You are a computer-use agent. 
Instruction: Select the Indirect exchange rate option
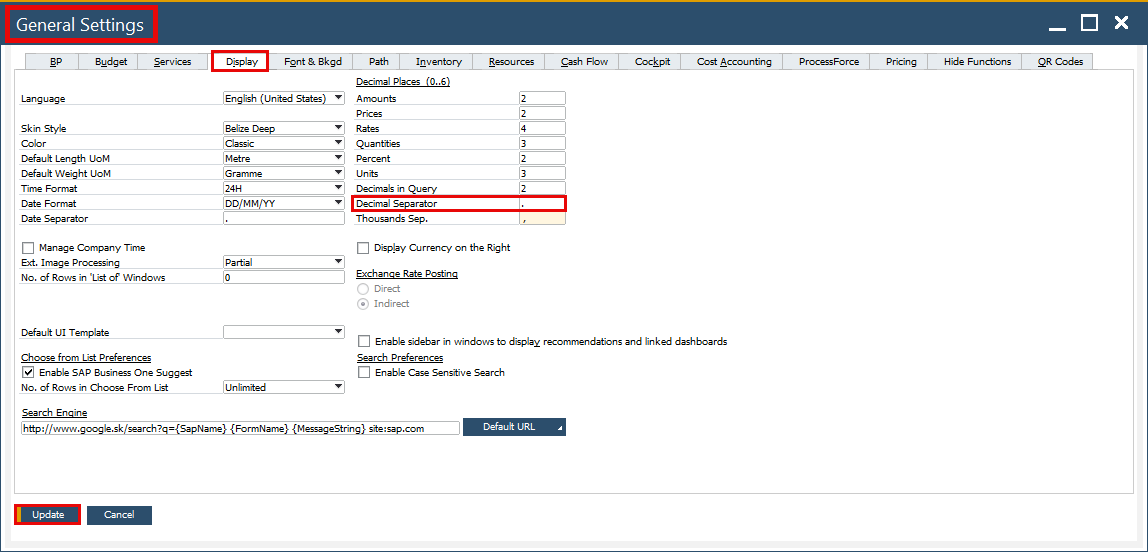(x=362, y=304)
